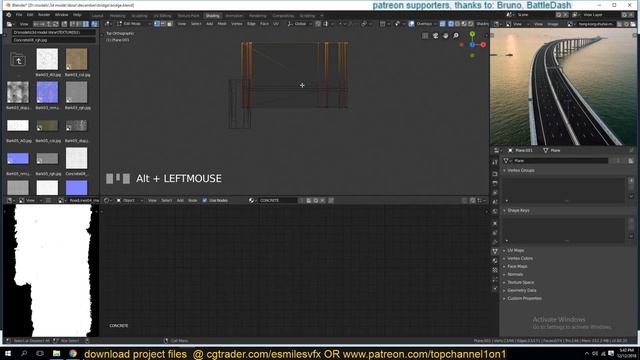The height and width of the screenshot is (360, 640).
Task: Expand the Custom Properties panel
Action: coord(524,298)
